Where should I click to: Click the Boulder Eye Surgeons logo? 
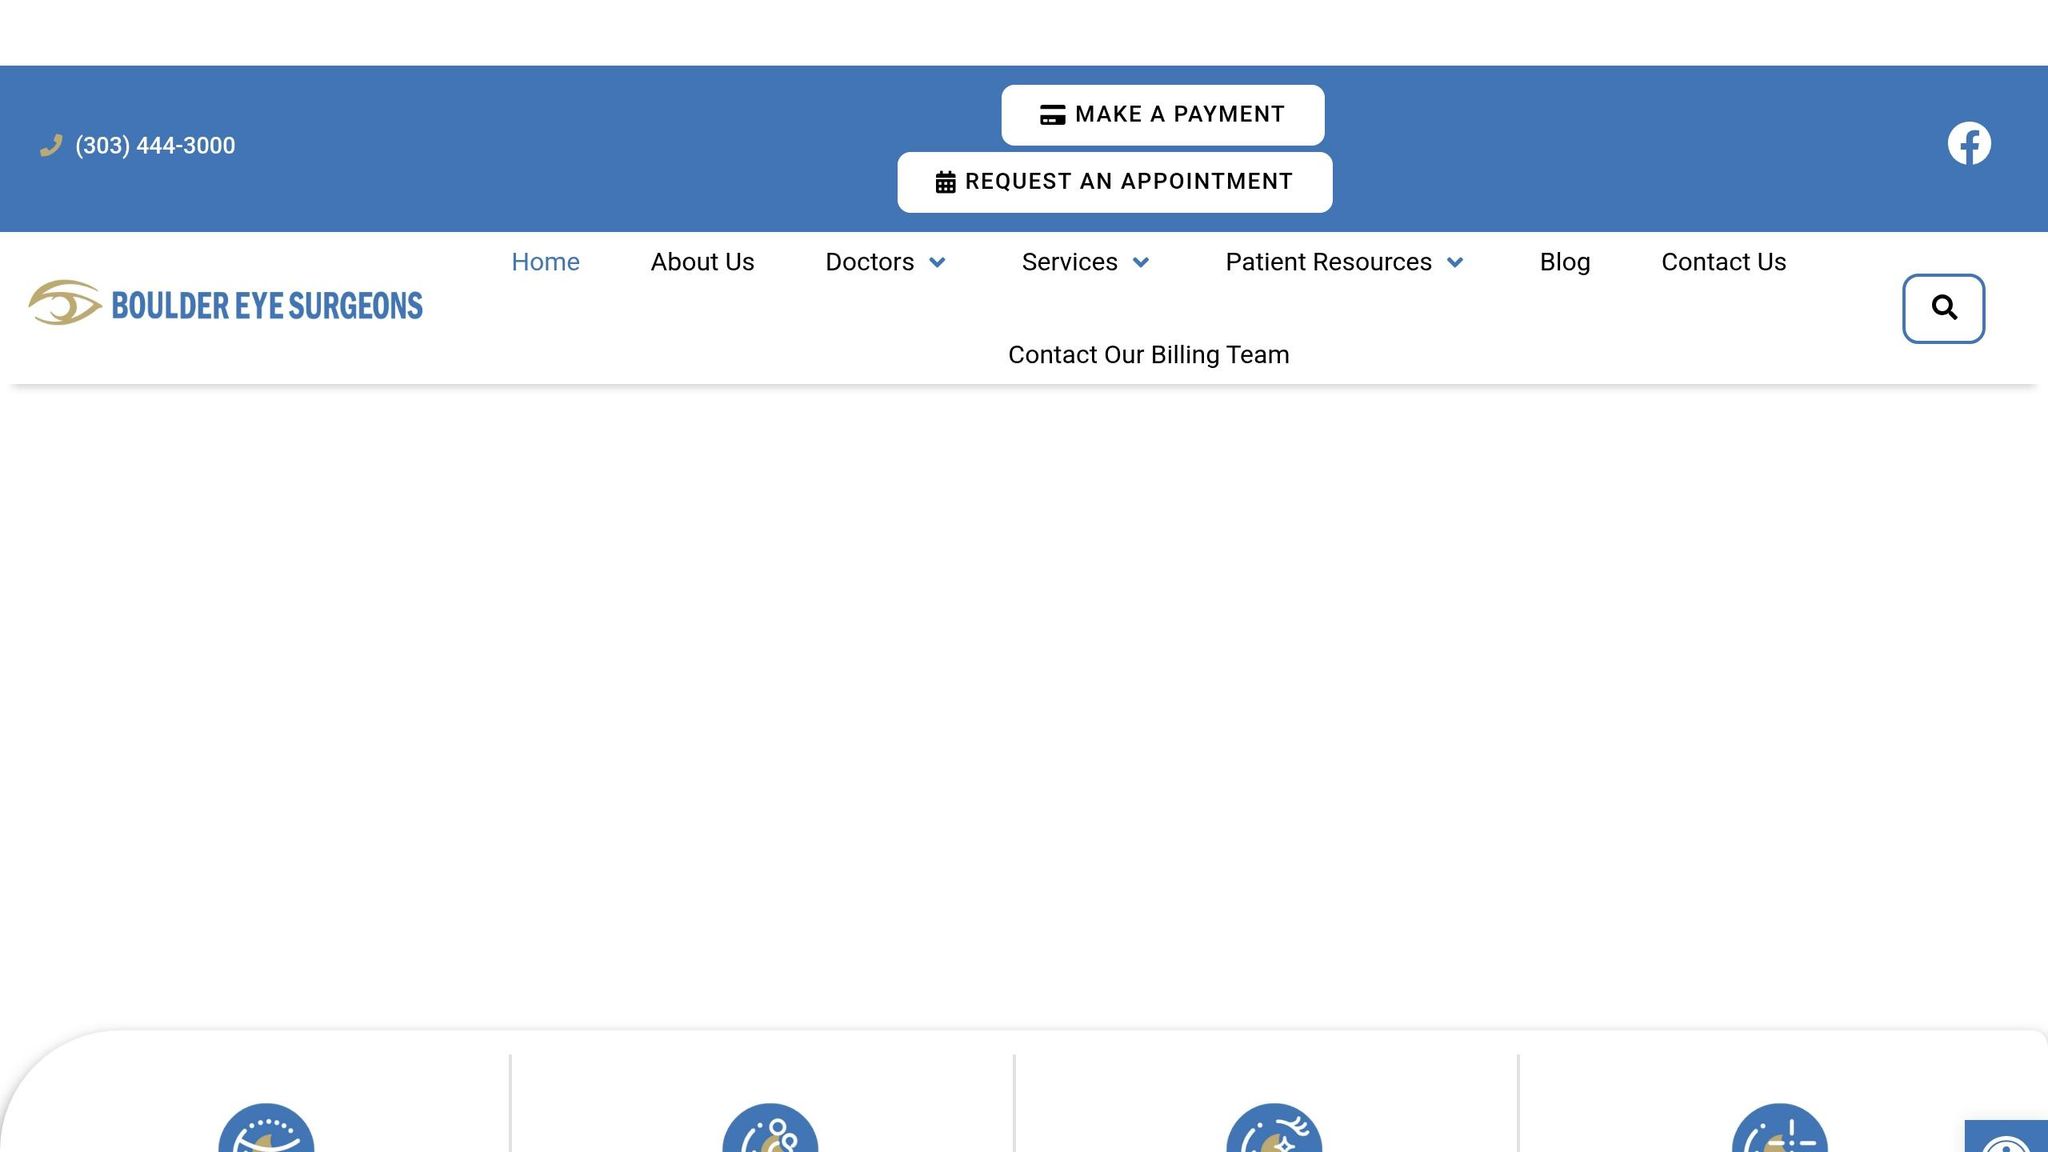tap(226, 303)
